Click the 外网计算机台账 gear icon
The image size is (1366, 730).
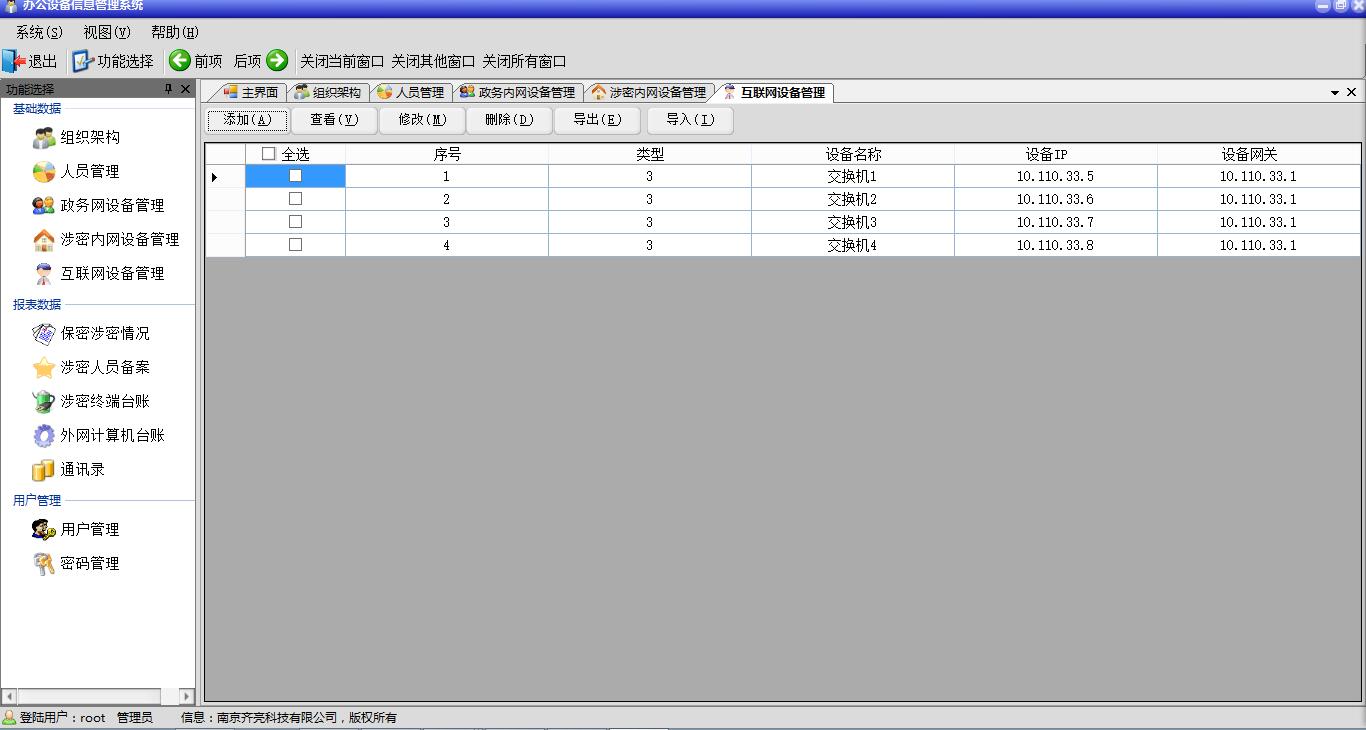[x=43, y=436]
